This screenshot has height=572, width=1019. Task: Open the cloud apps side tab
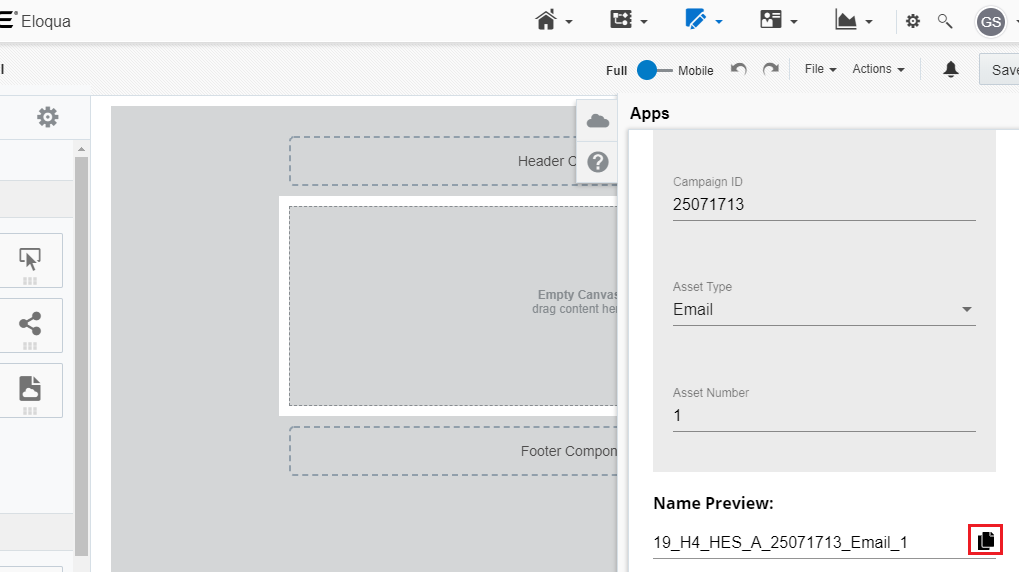597,121
